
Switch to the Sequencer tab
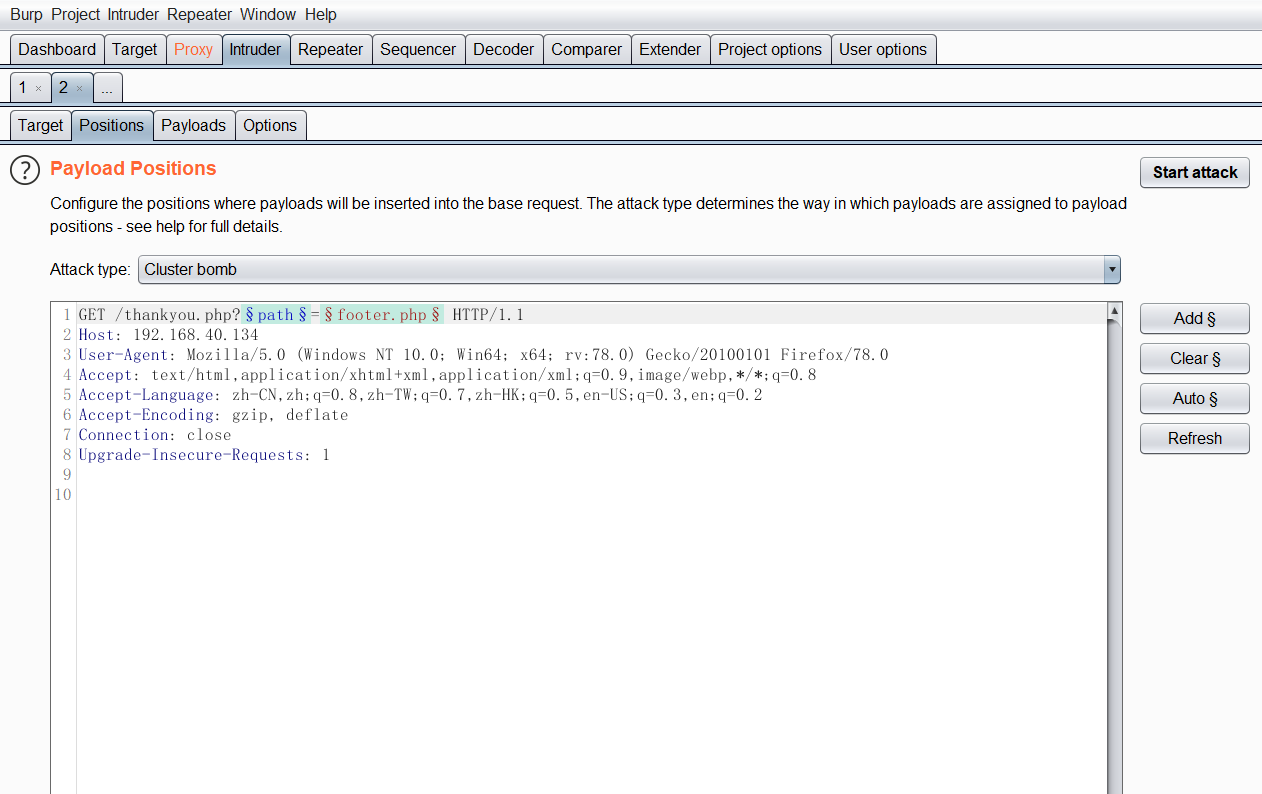418,49
